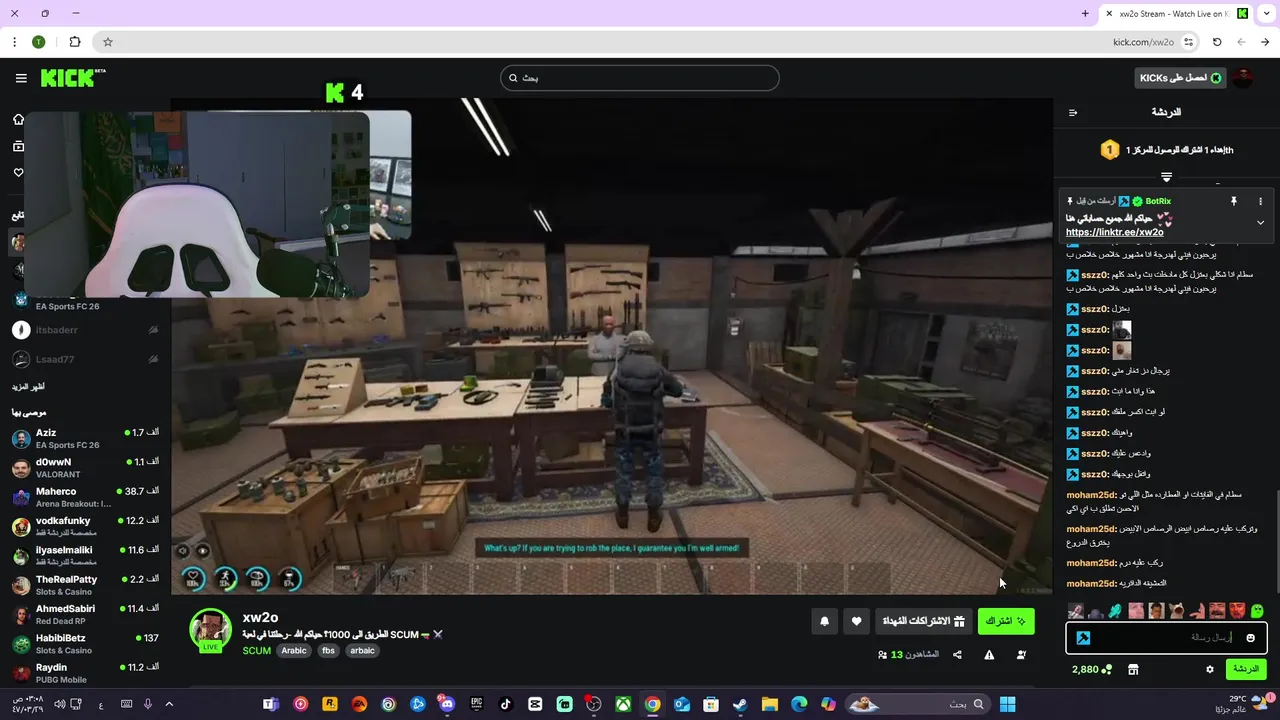The image size is (1280, 720).
Task: Open the SCUM category link
Action: click(x=257, y=650)
